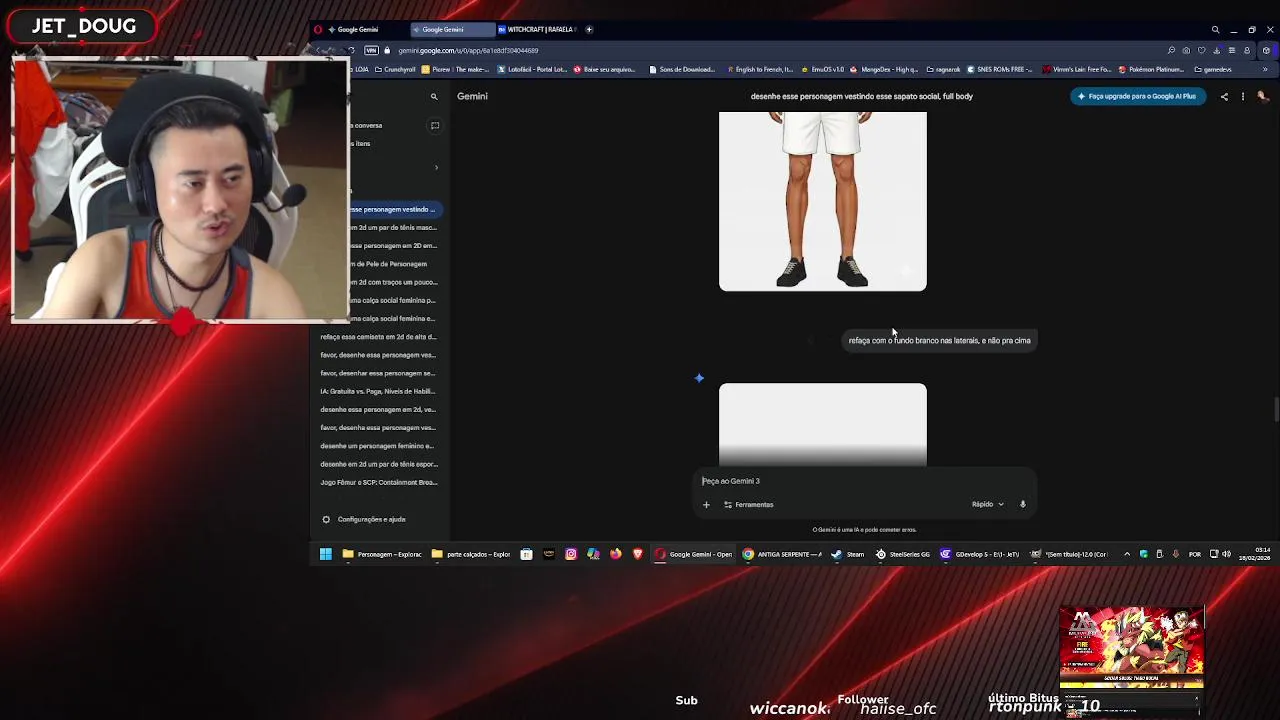Image resolution: width=1280 pixels, height=720 pixels.
Task: Select chat 'desenhe em 2d um par de tênis espor...'
Action: [378, 464]
